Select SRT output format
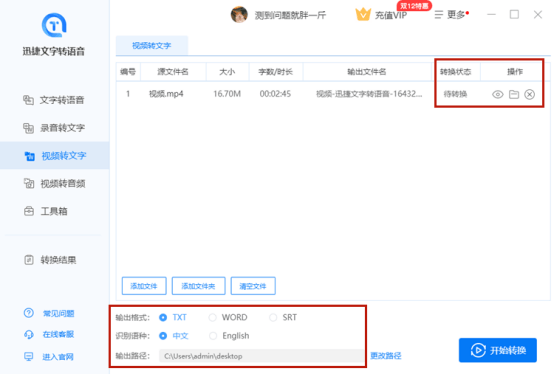Image resolution: width=554 pixels, height=375 pixels. [x=283, y=317]
